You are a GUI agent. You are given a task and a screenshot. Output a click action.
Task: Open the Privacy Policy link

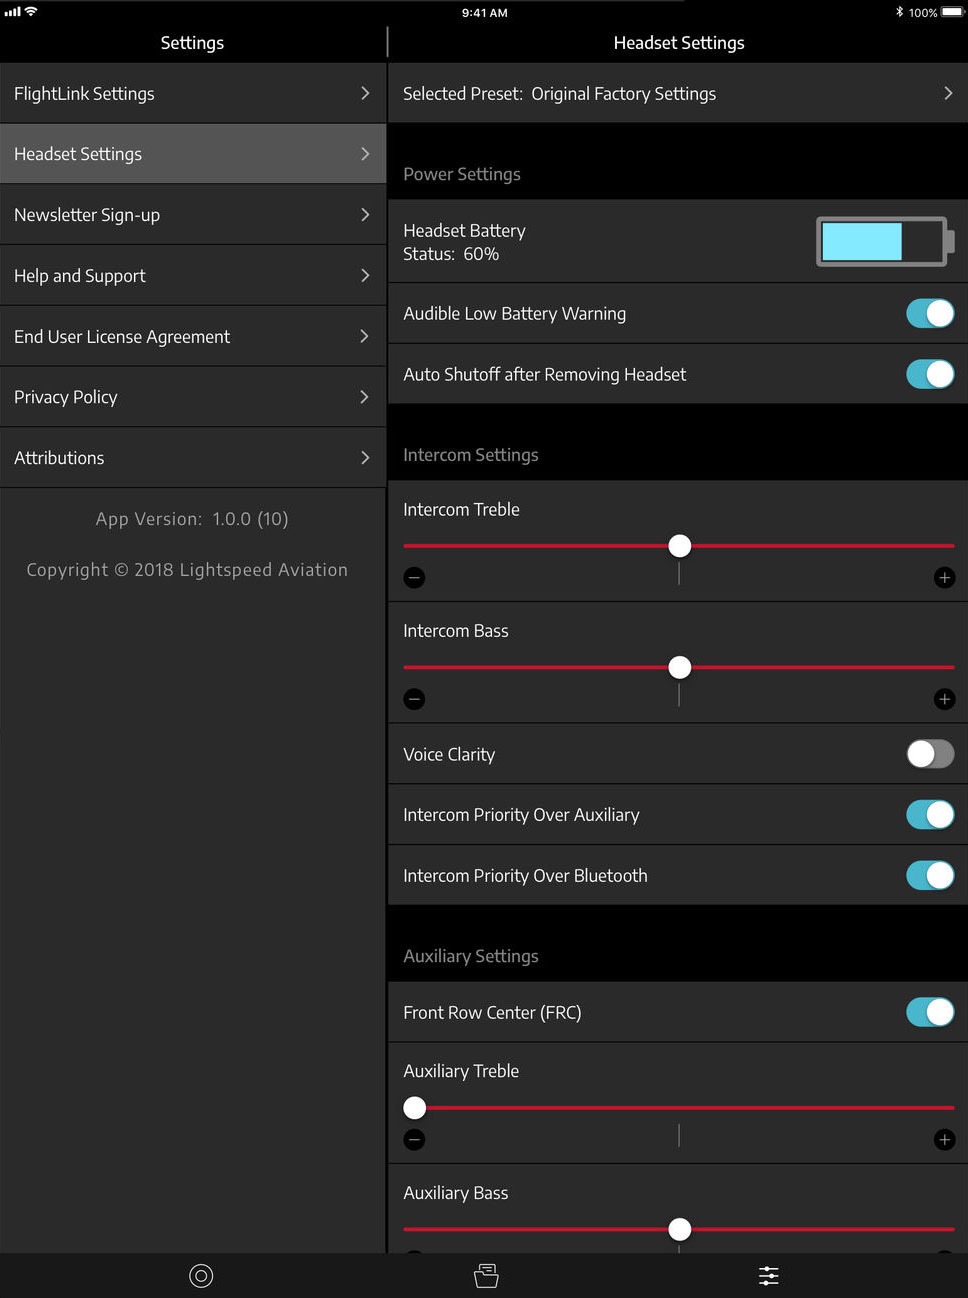(x=192, y=397)
